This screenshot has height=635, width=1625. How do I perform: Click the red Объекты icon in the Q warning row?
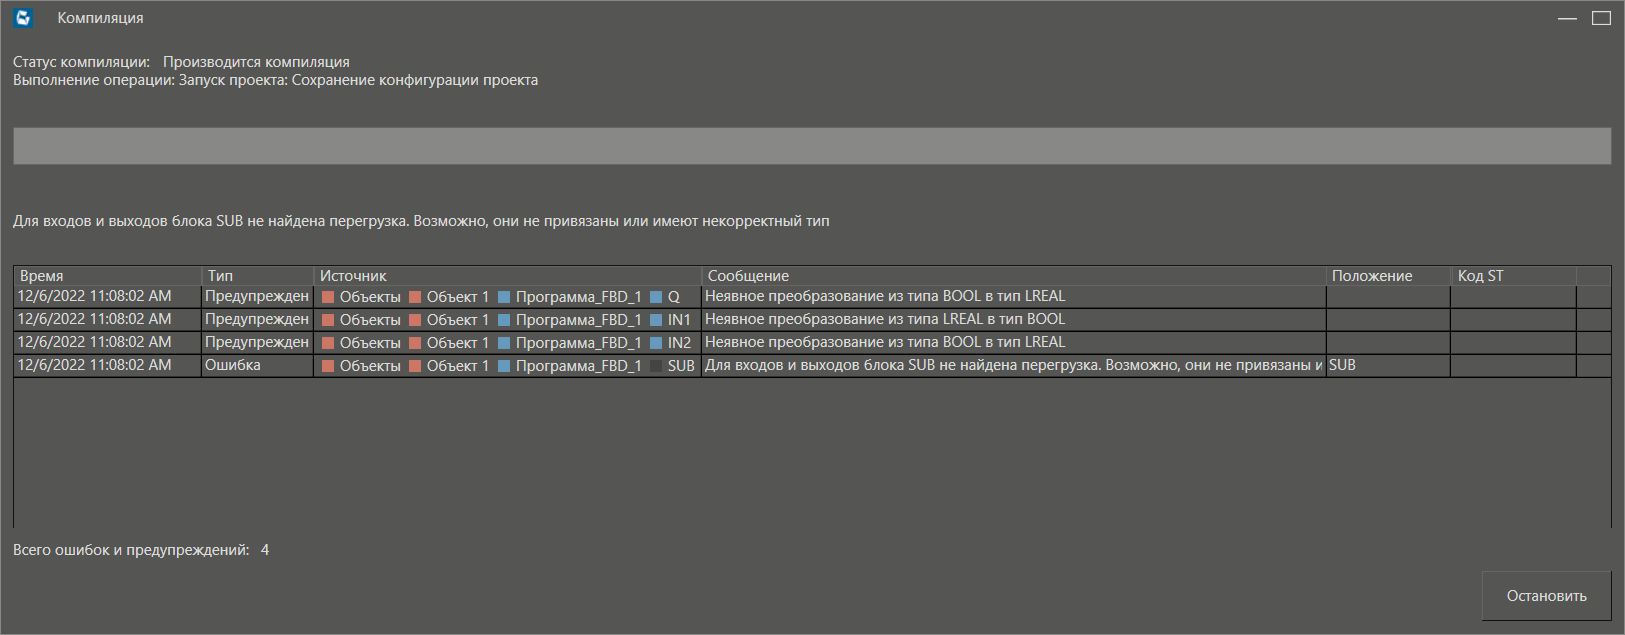(328, 297)
